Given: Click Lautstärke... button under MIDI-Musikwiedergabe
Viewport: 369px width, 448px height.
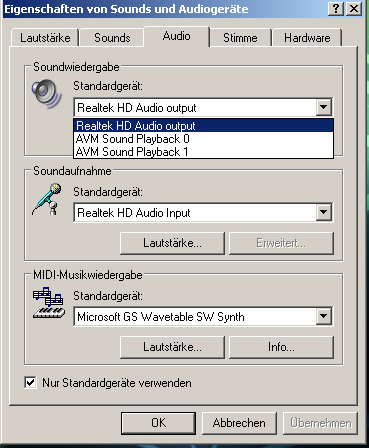Looking at the screenshot, I should pos(172,347).
